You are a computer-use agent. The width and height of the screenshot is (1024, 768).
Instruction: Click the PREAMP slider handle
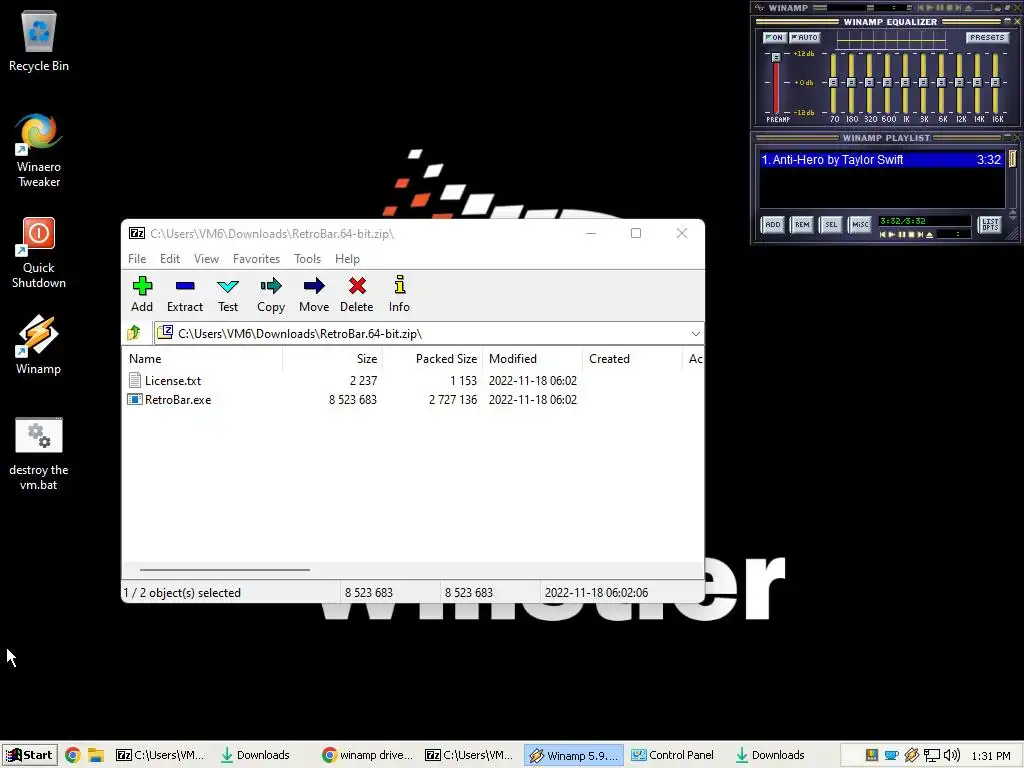tap(776, 57)
